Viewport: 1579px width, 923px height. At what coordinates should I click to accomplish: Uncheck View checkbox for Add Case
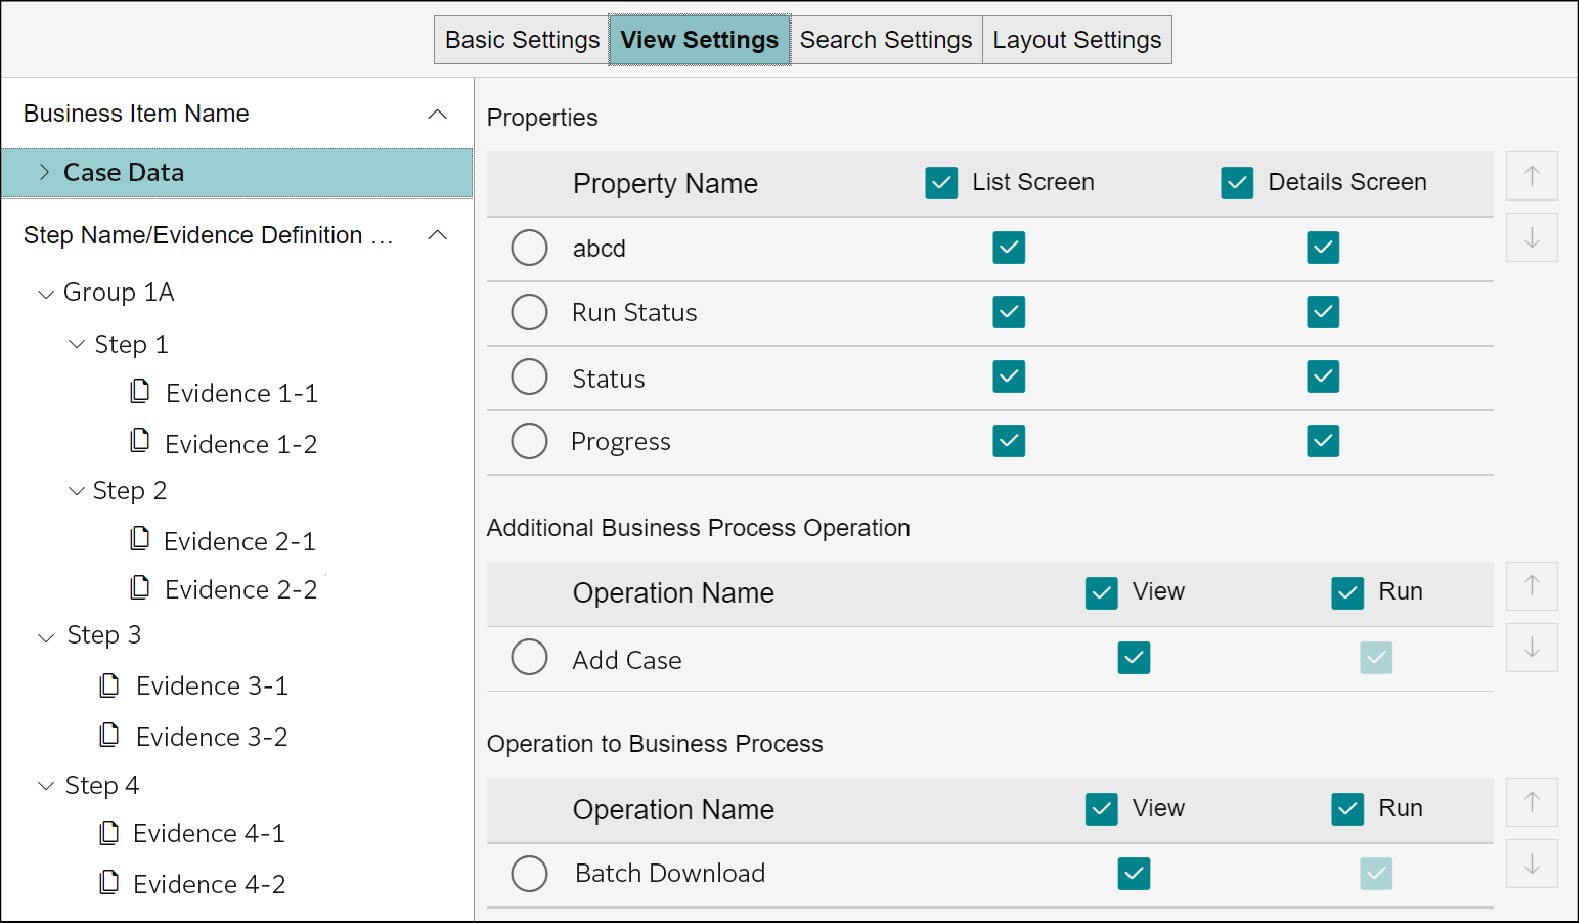coord(1133,657)
